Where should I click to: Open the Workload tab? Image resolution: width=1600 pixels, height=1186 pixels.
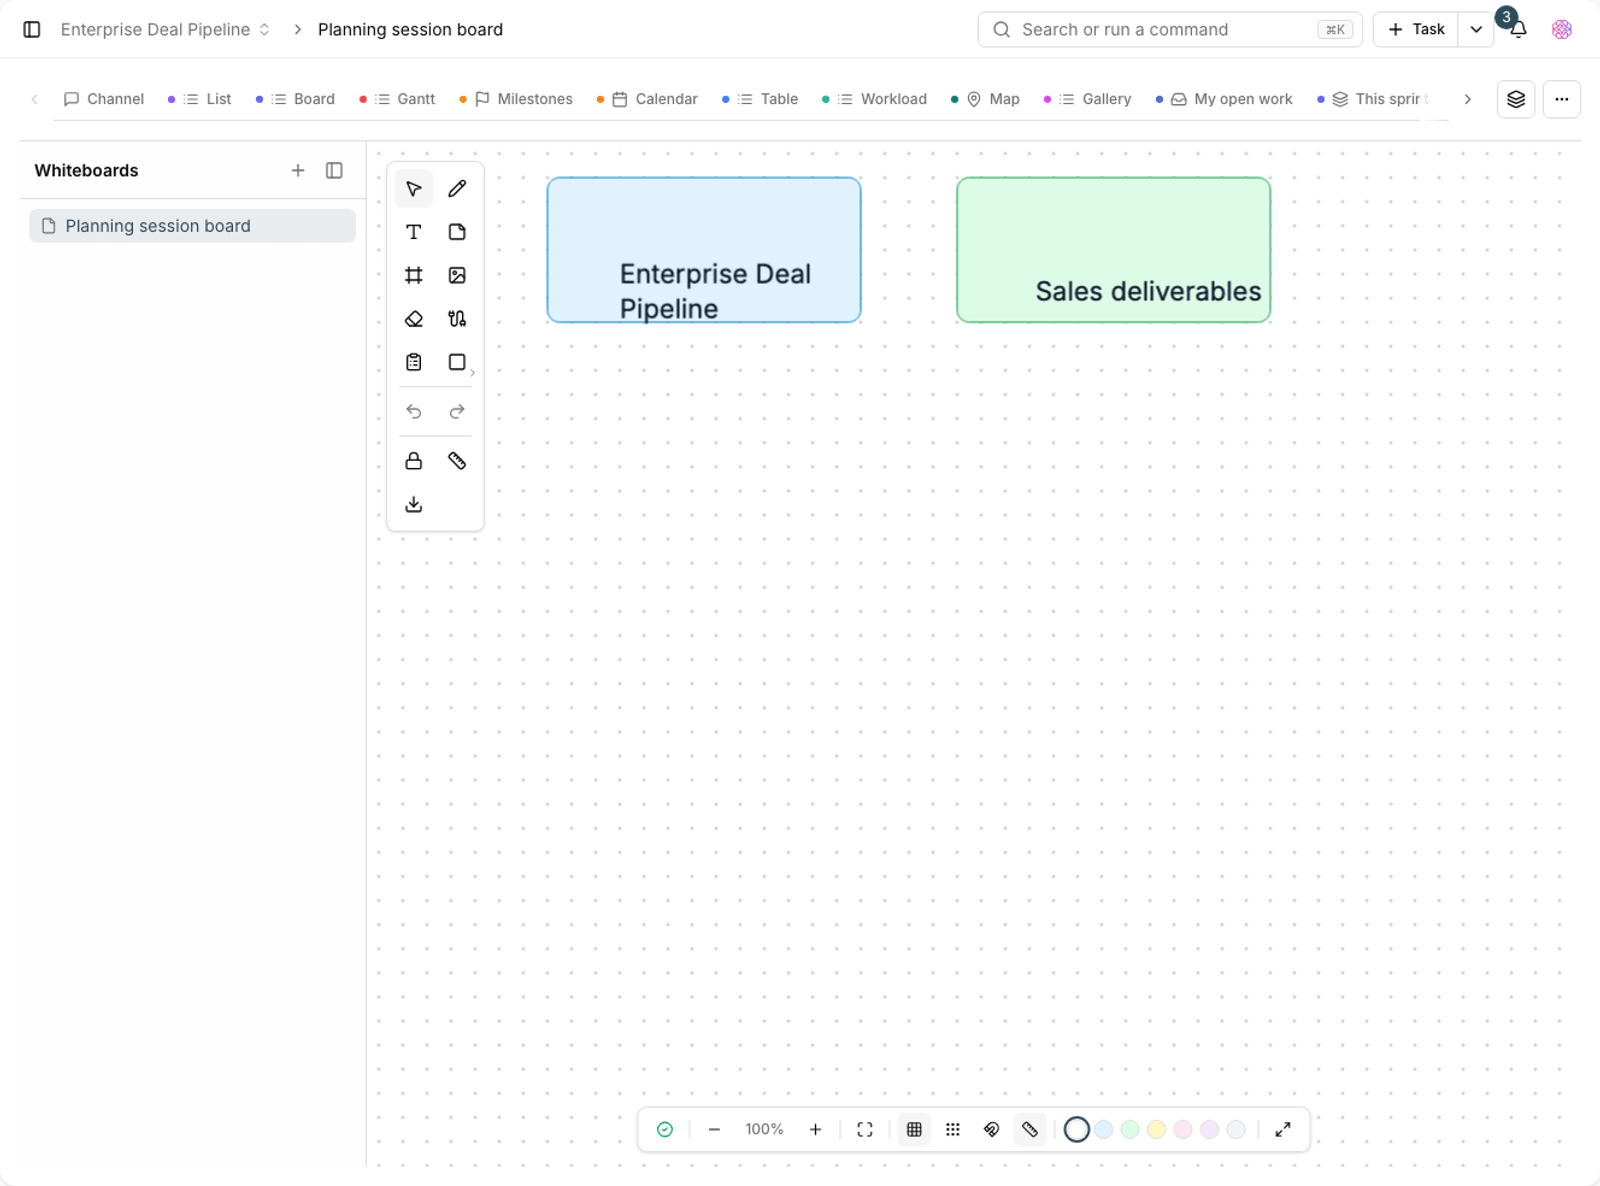click(x=875, y=99)
